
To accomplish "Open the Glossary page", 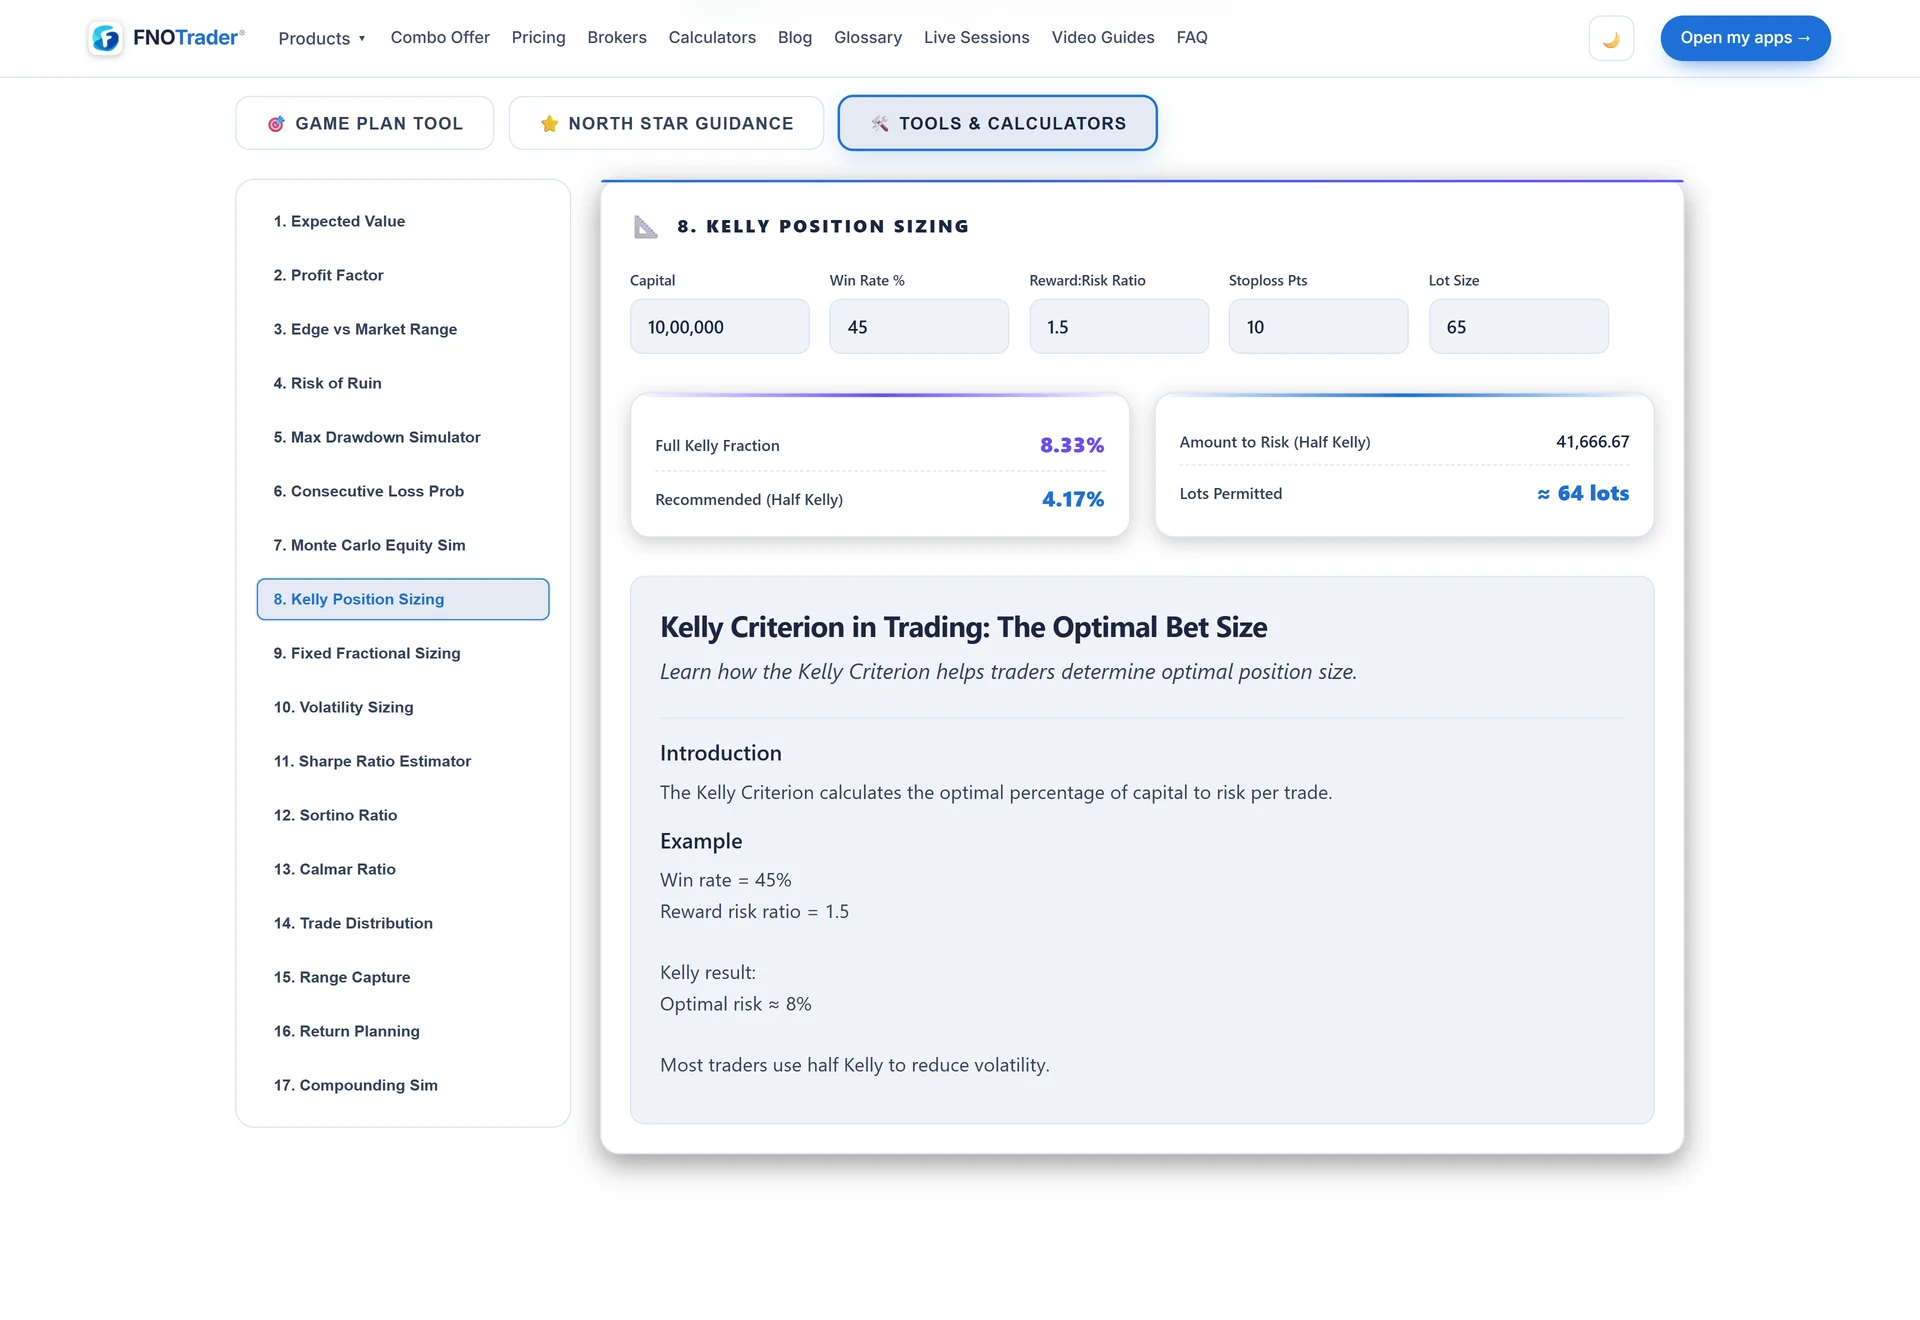I will (x=868, y=37).
